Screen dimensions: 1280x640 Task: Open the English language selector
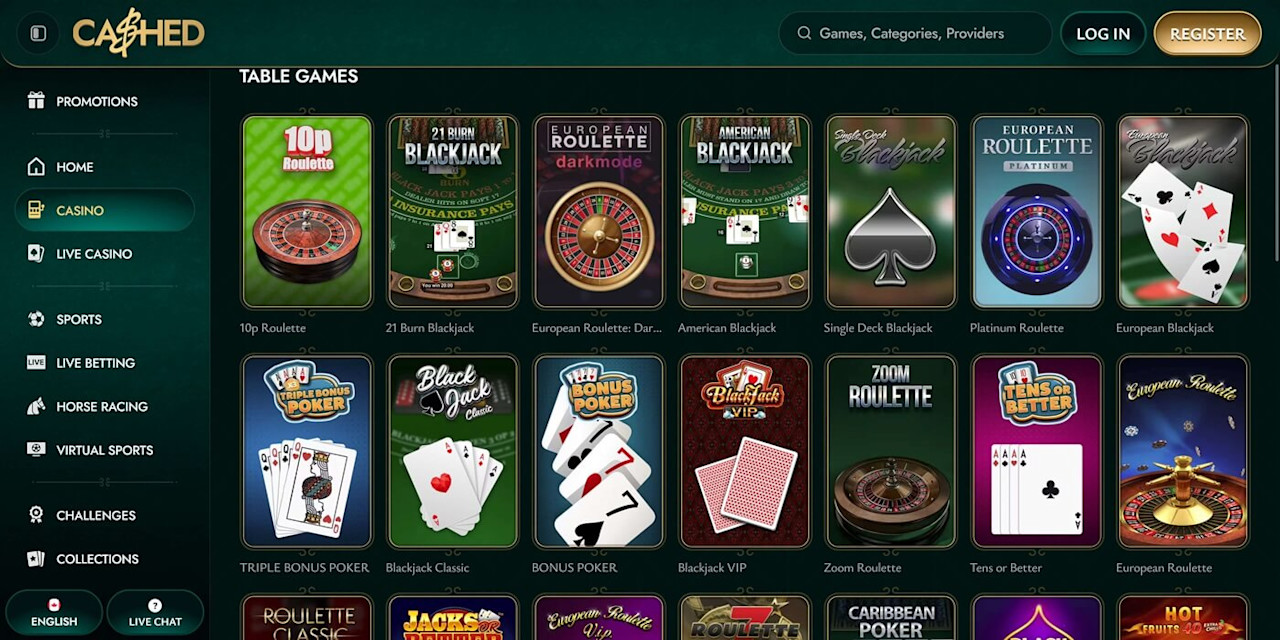(54, 613)
